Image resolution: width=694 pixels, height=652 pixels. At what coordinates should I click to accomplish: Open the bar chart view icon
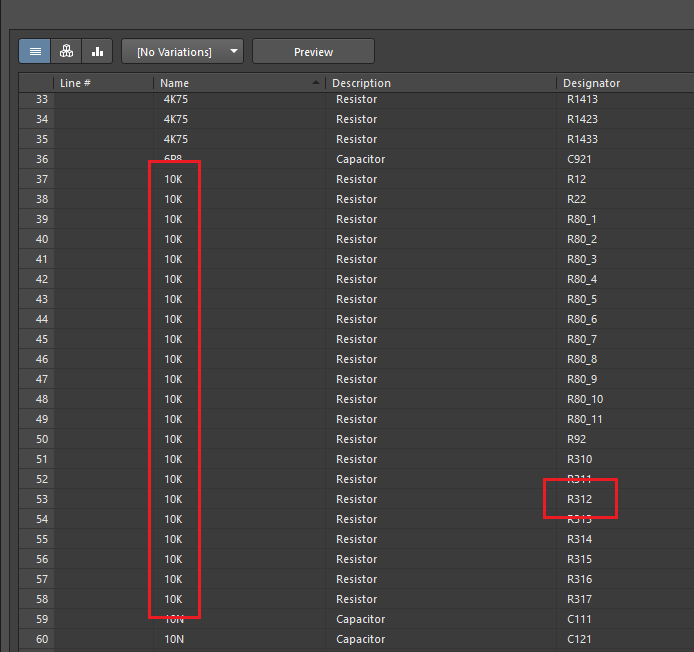pyautogui.click(x=97, y=51)
